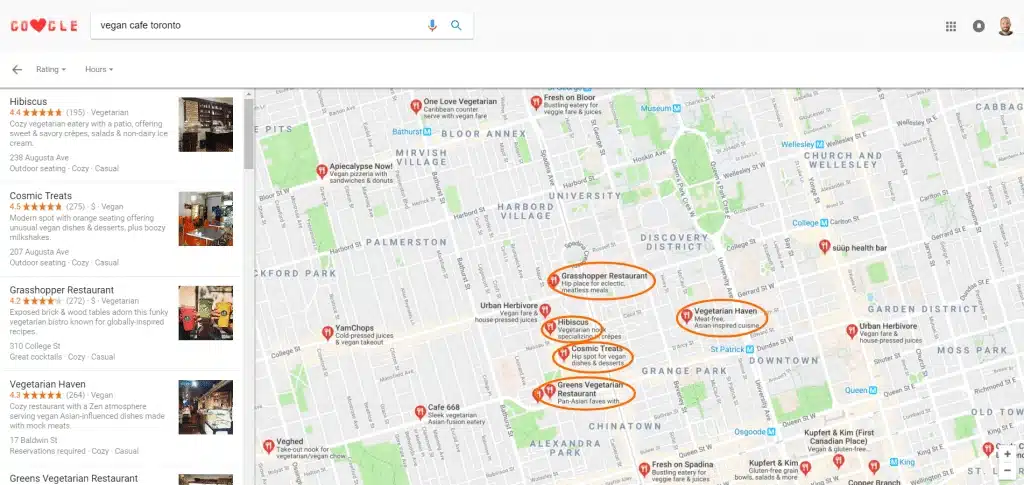Expand the Rating filter dropdown
The image size is (1024, 485).
(51, 69)
